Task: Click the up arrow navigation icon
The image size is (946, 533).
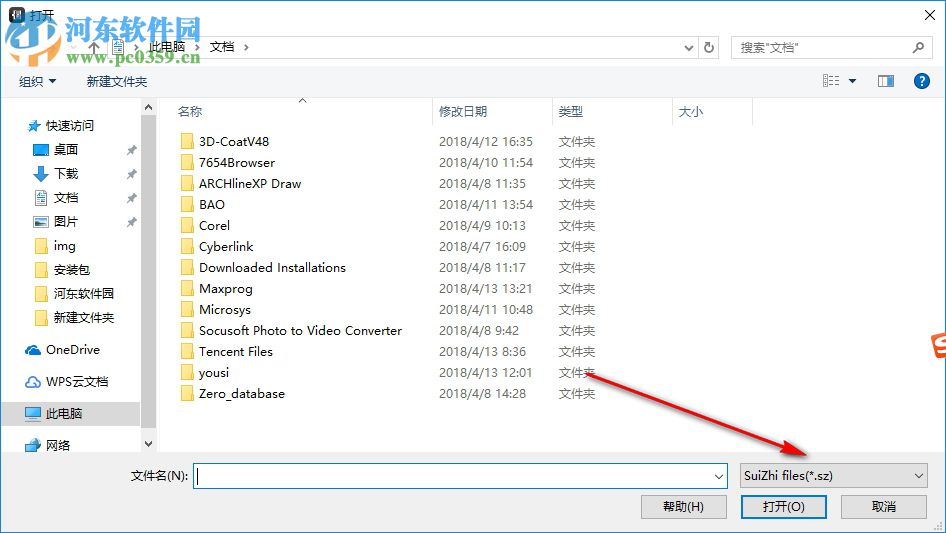Action: (94, 46)
